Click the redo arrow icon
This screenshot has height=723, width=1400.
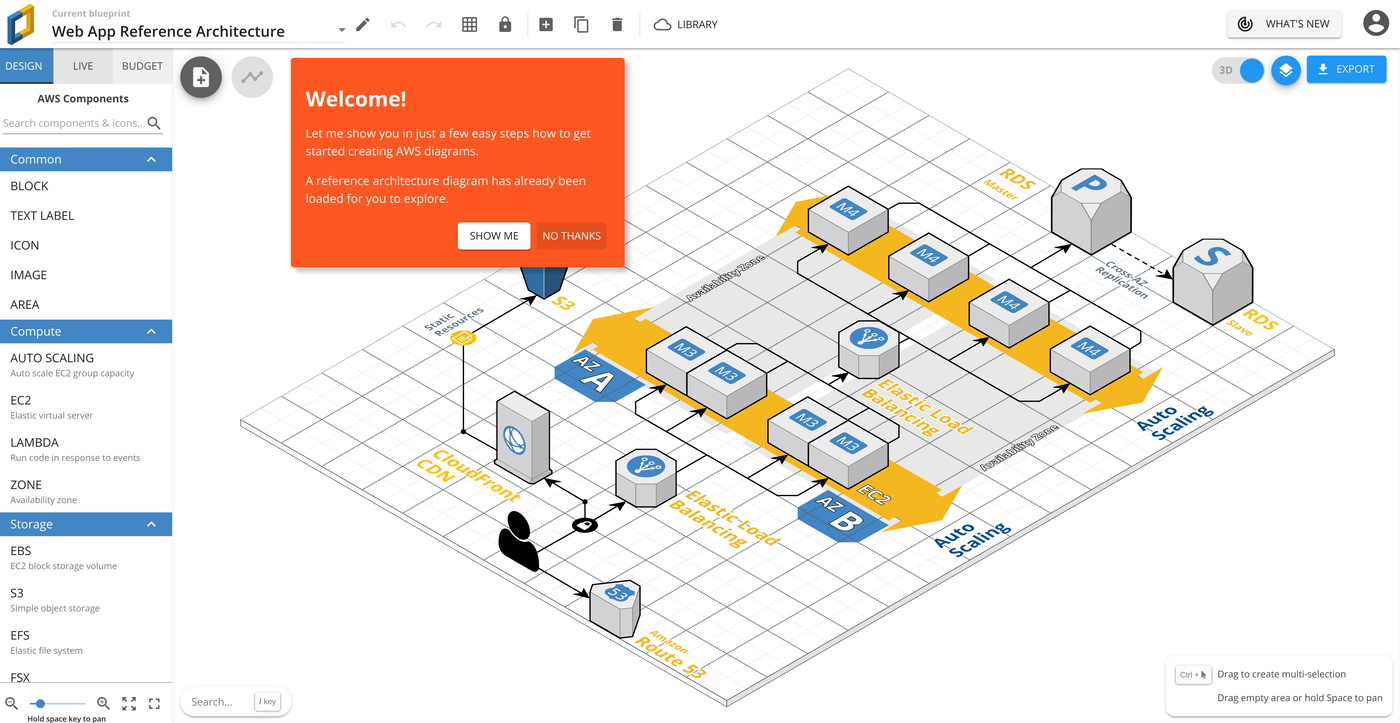(434, 24)
